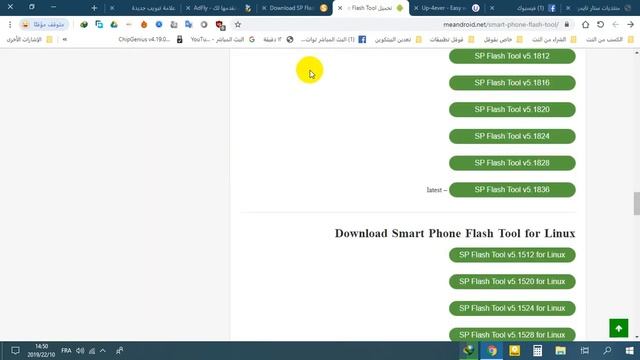Switch to the Download SP Flash tab
This screenshot has height=360, width=640.
click(x=295, y=8)
